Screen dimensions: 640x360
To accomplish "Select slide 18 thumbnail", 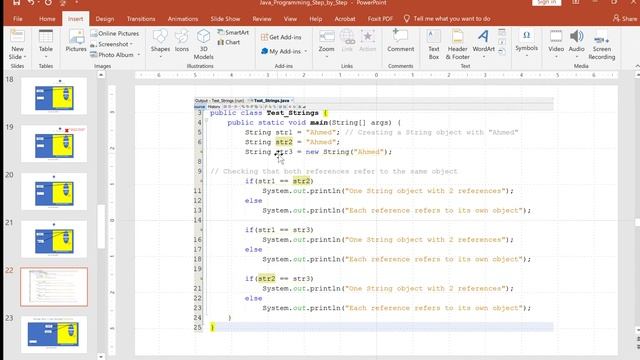I will (54, 96).
